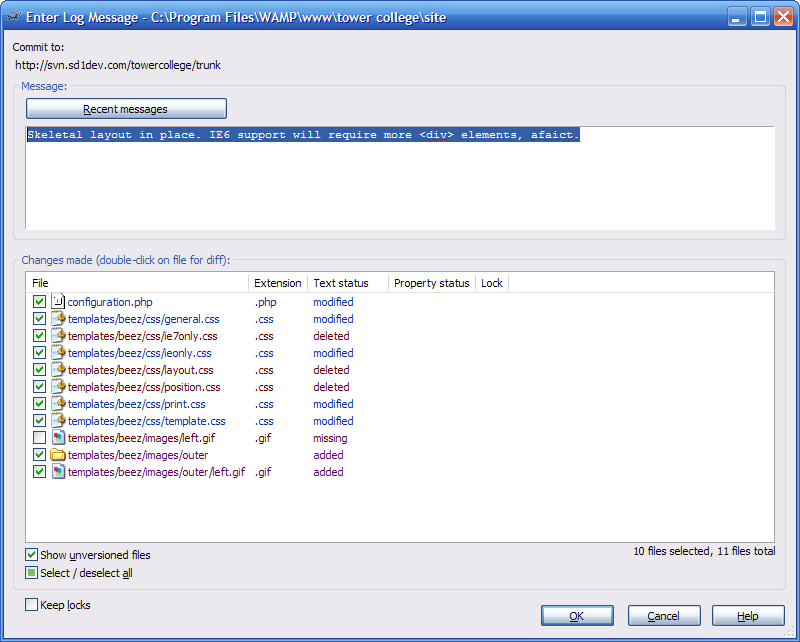Click the File column header

point(137,283)
